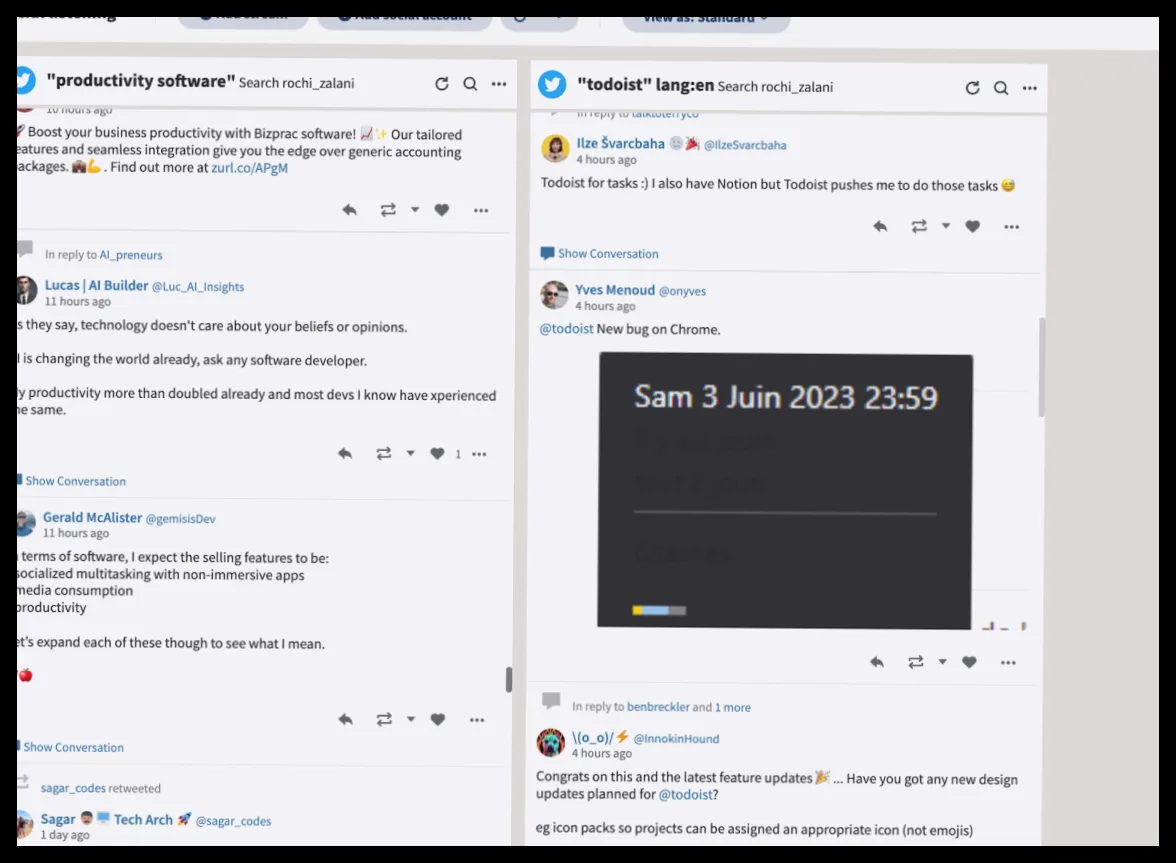Open more actions on Gerald McAlister's tweet

coord(477,720)
